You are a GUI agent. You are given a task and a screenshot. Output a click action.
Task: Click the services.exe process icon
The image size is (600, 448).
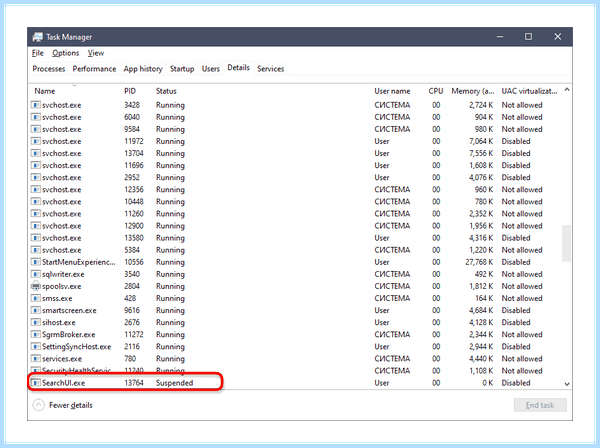pos(36,359)
